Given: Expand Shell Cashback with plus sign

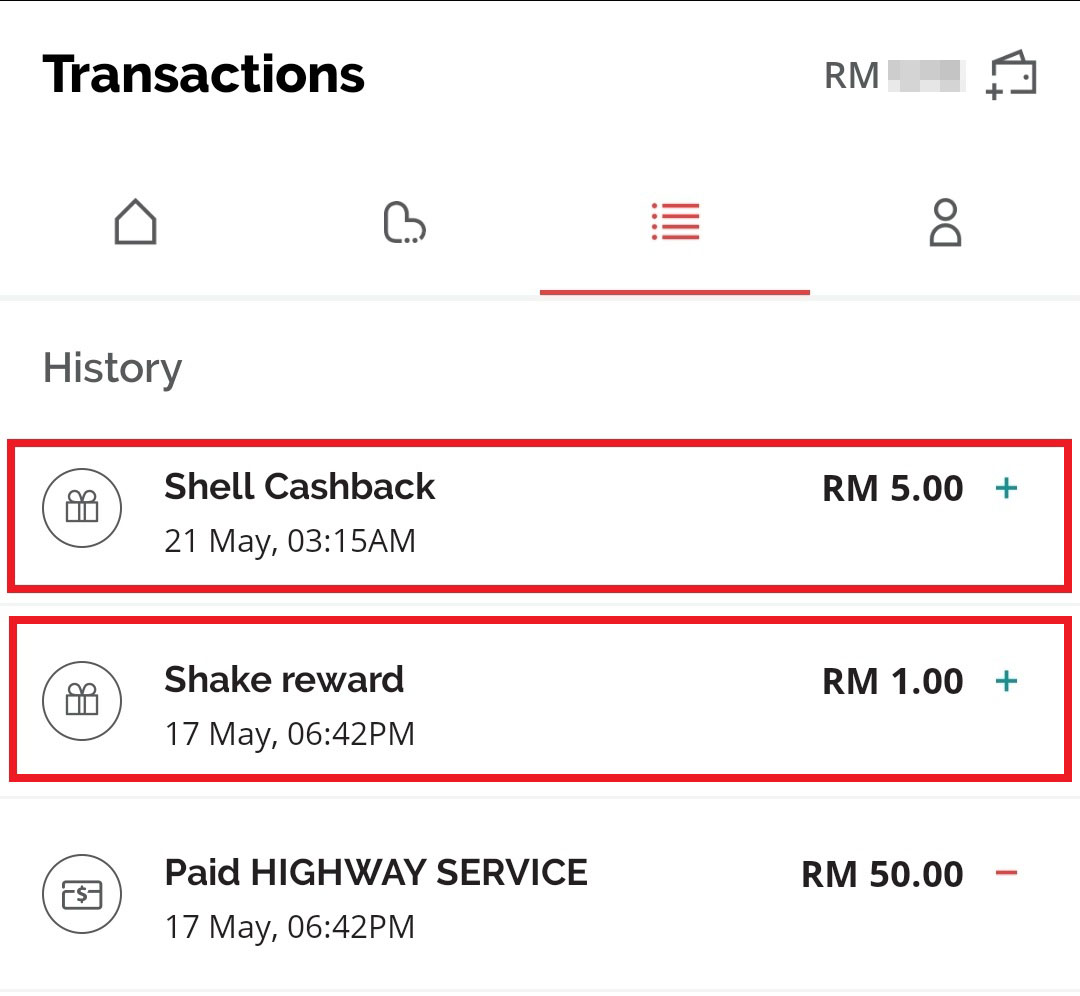Looking at the screenshot, I should pos(1006,488).
